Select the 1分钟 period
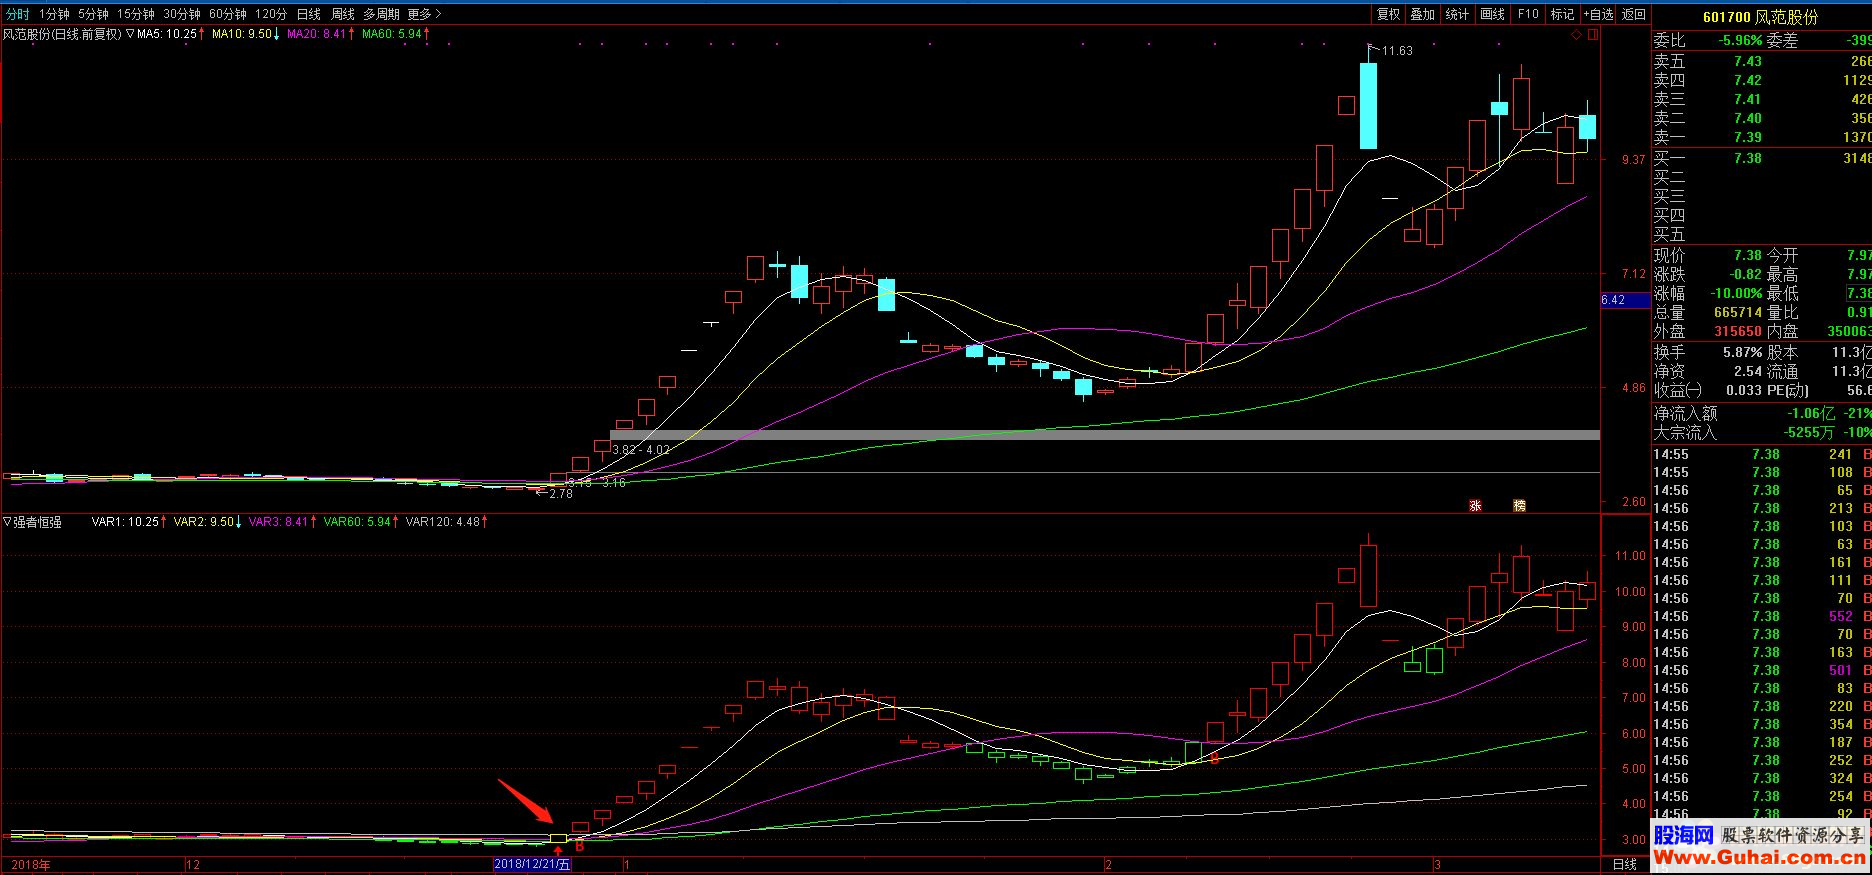Viewport: 1872px width, 875px height. pyautogui.click(x=54, y=14)
